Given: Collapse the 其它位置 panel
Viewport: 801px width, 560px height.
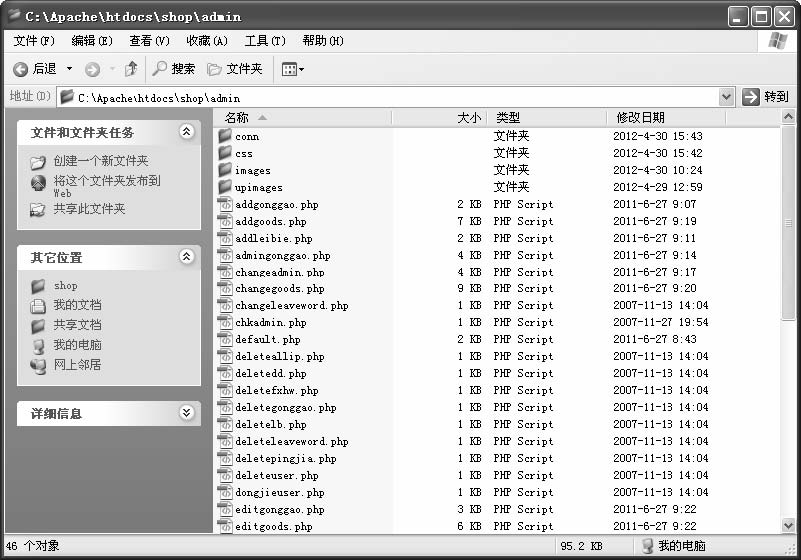Looking at the screenshot, I should pos(186,256).
